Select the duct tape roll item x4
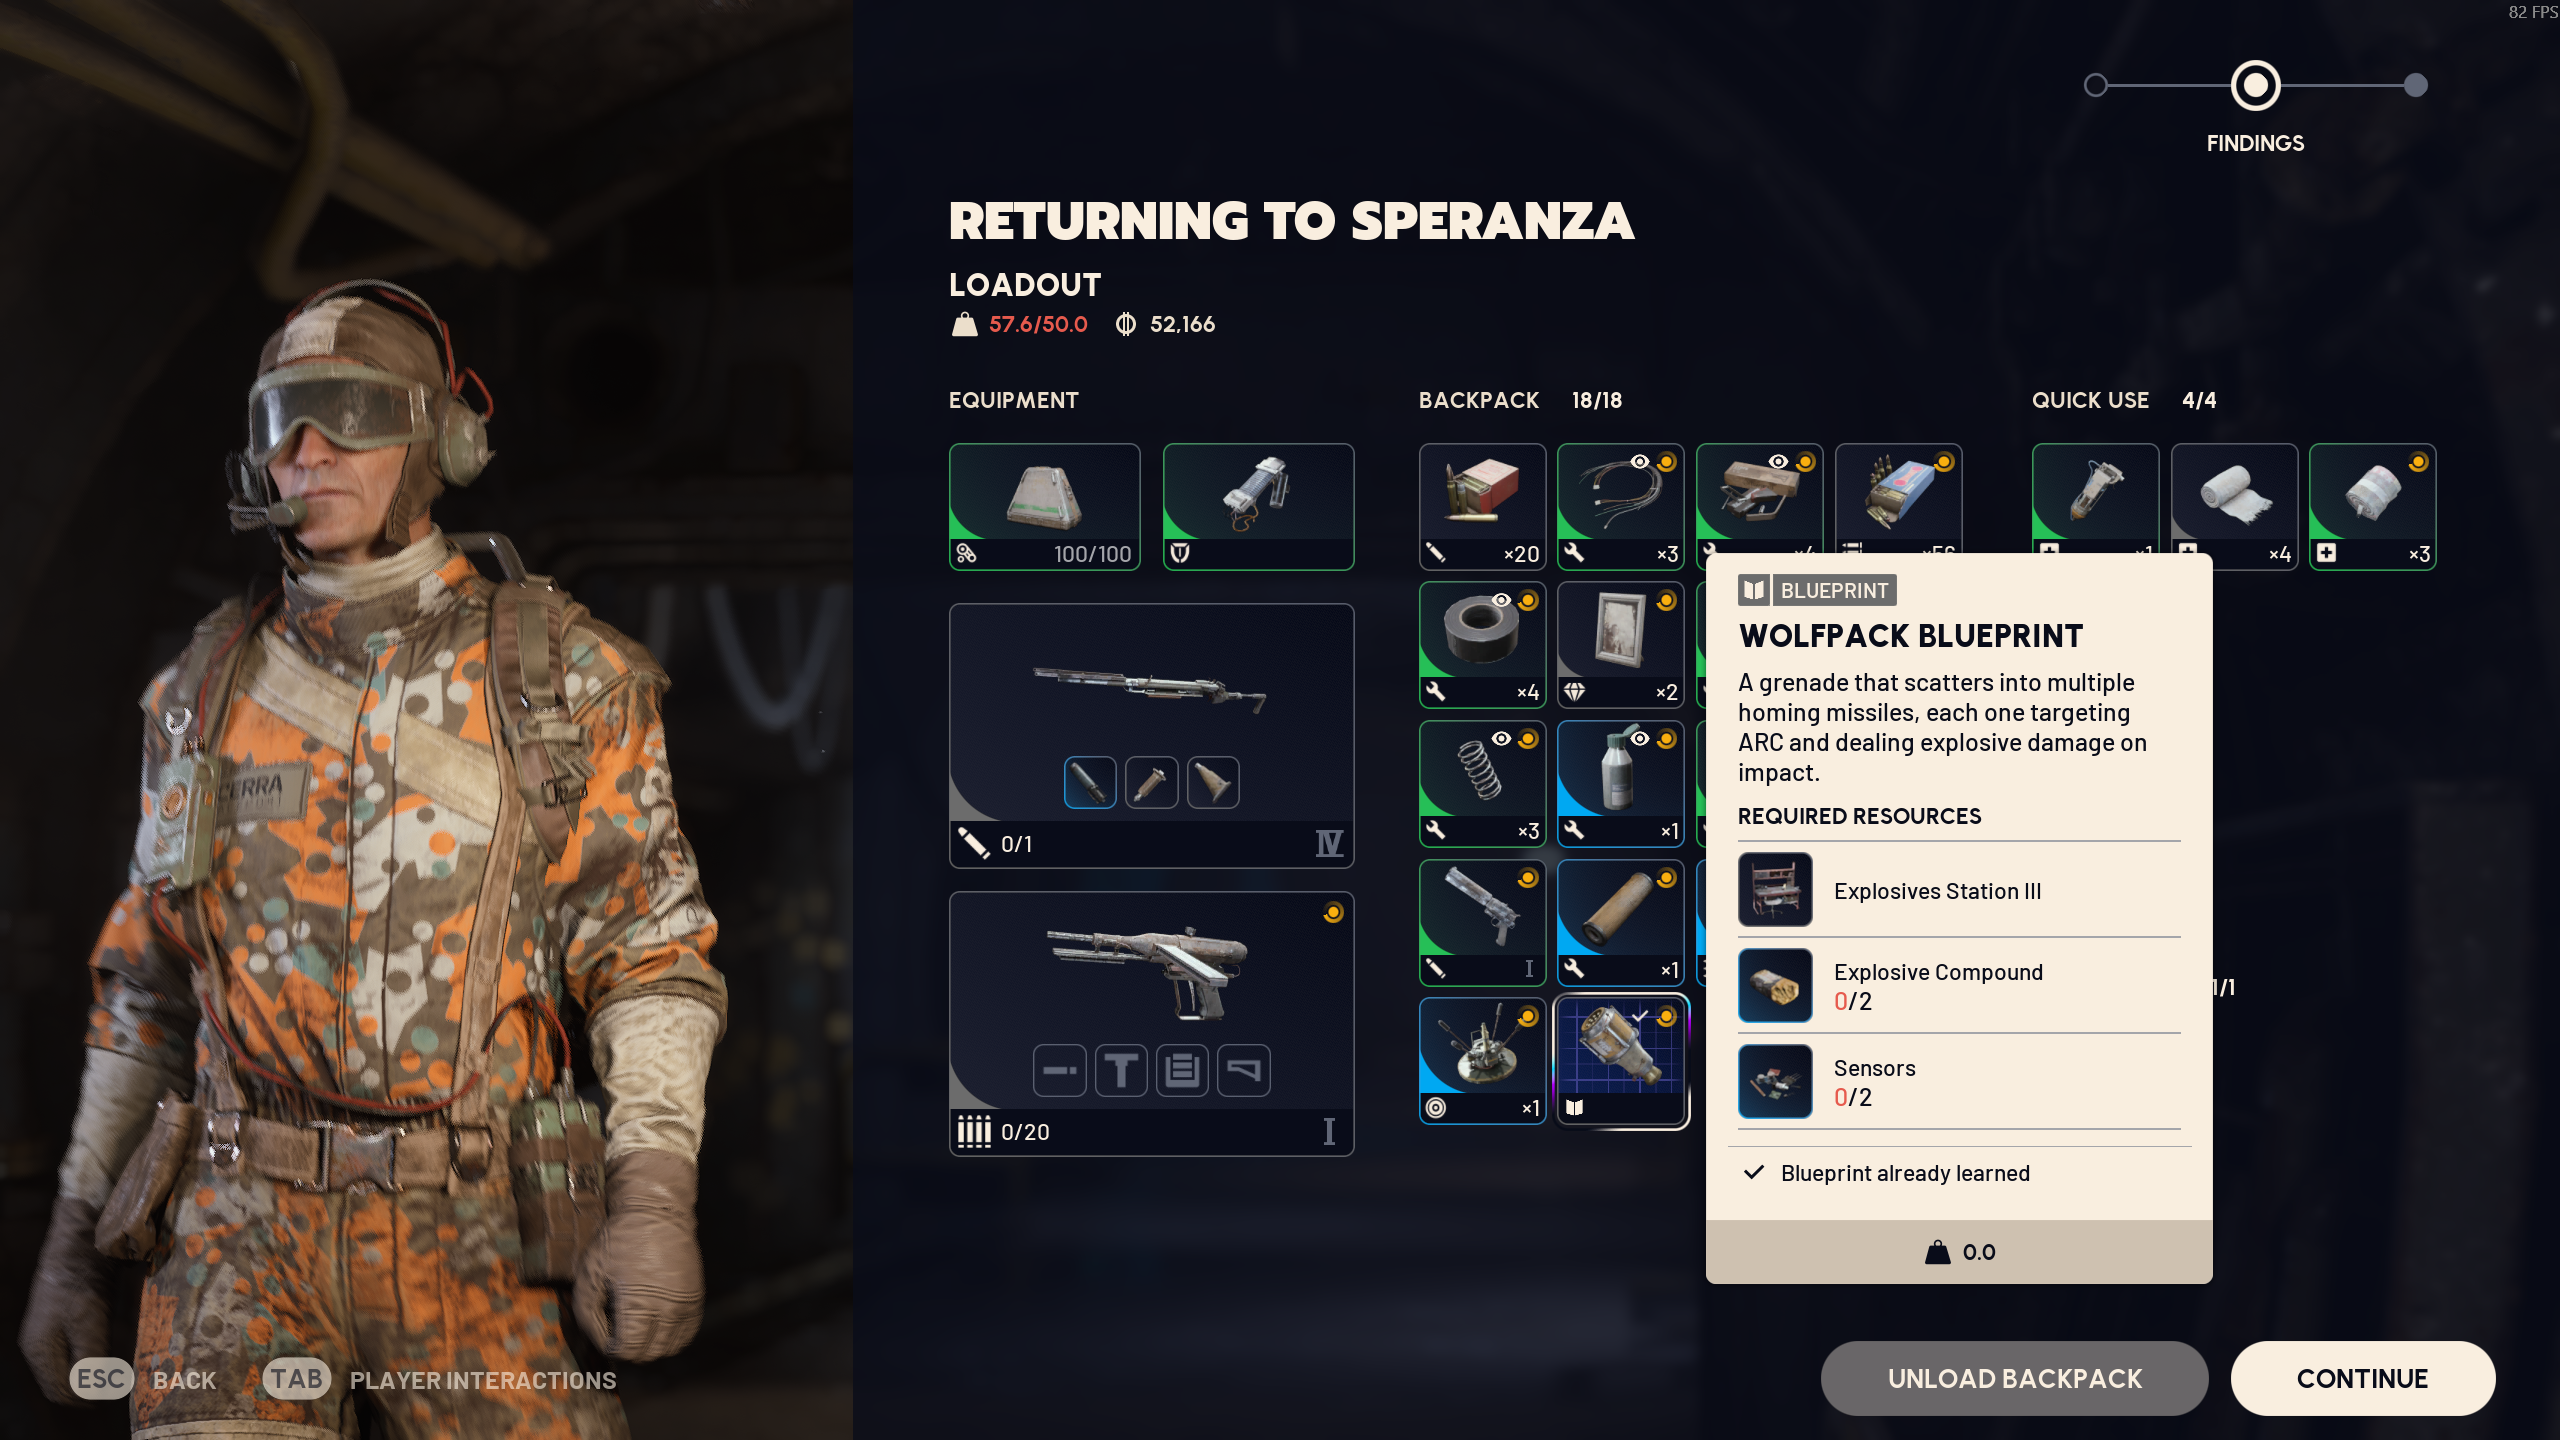Viewport: 2560px width, 1440px height. (x=1482, y=645)
